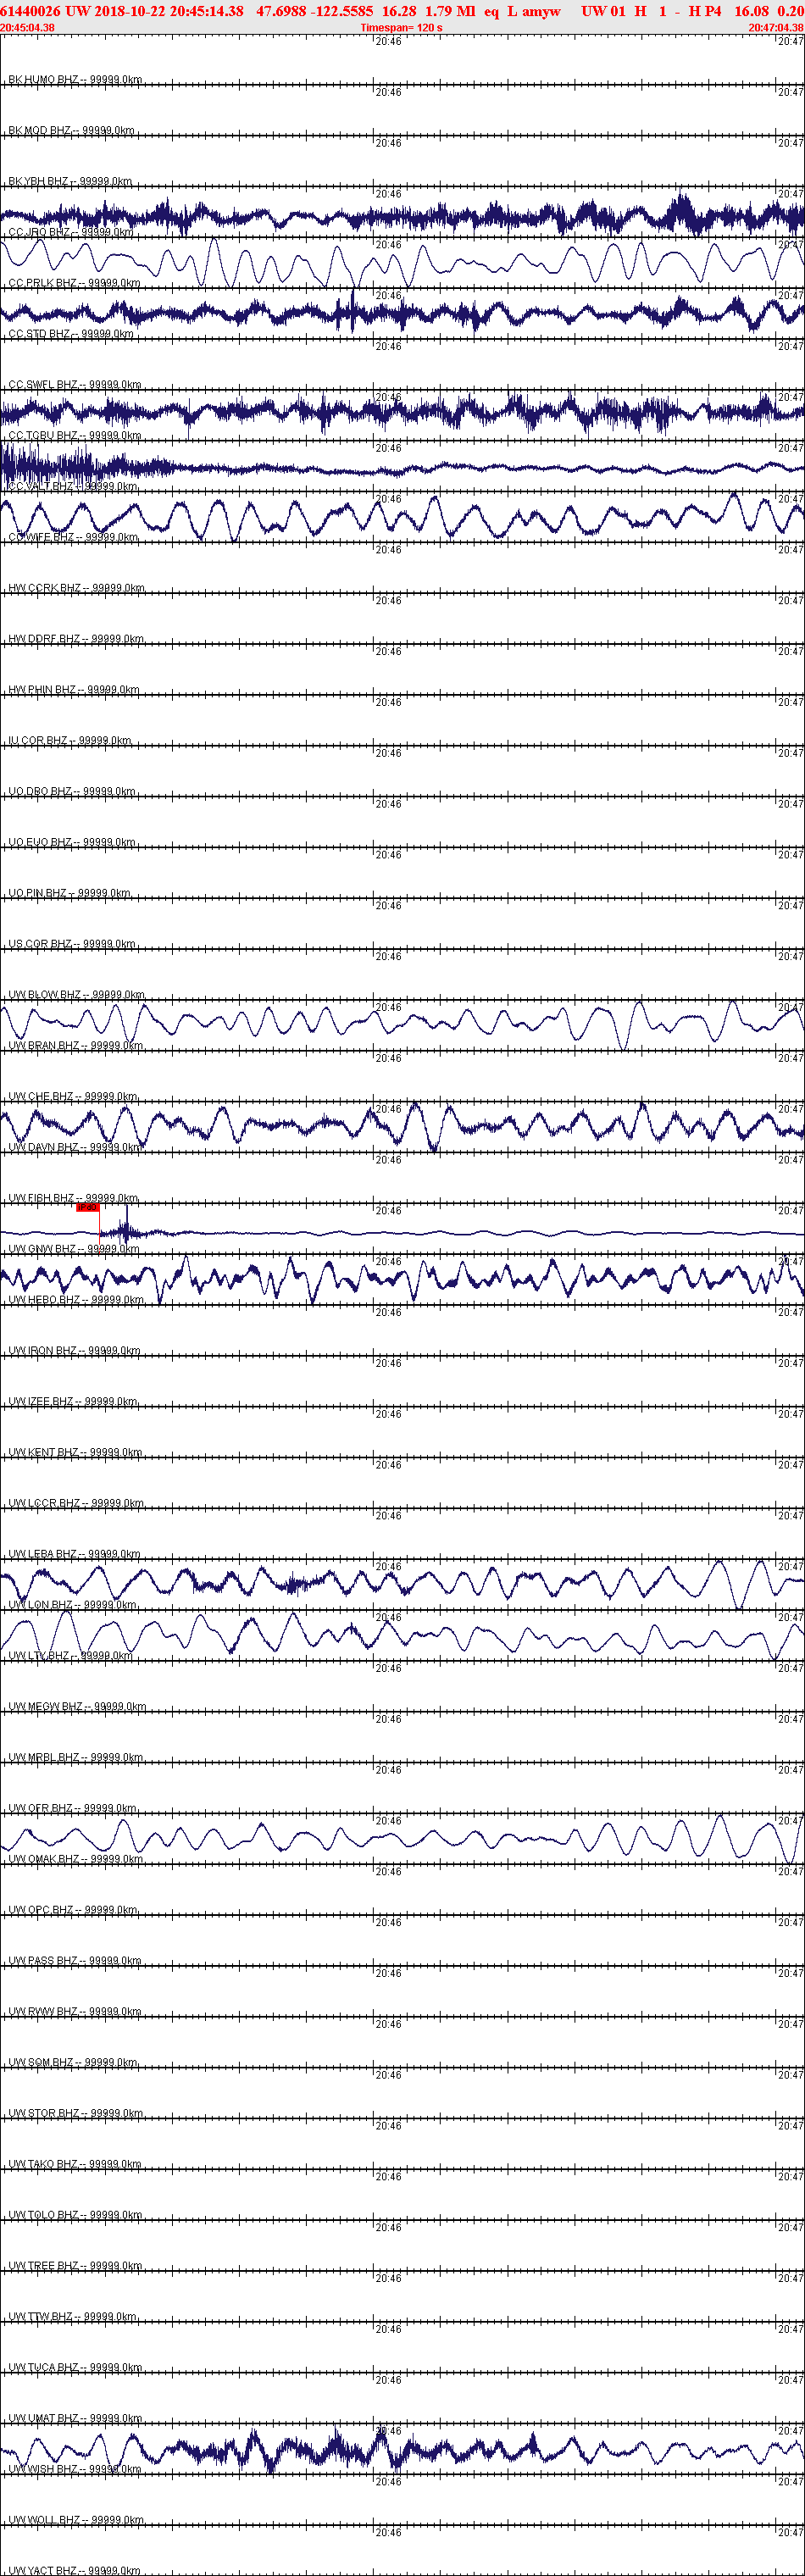The height and width of the screenshot is (2576, 805).
Task: Select the UW WISH BHZ channel label
Action: [x=75, y=2468]
